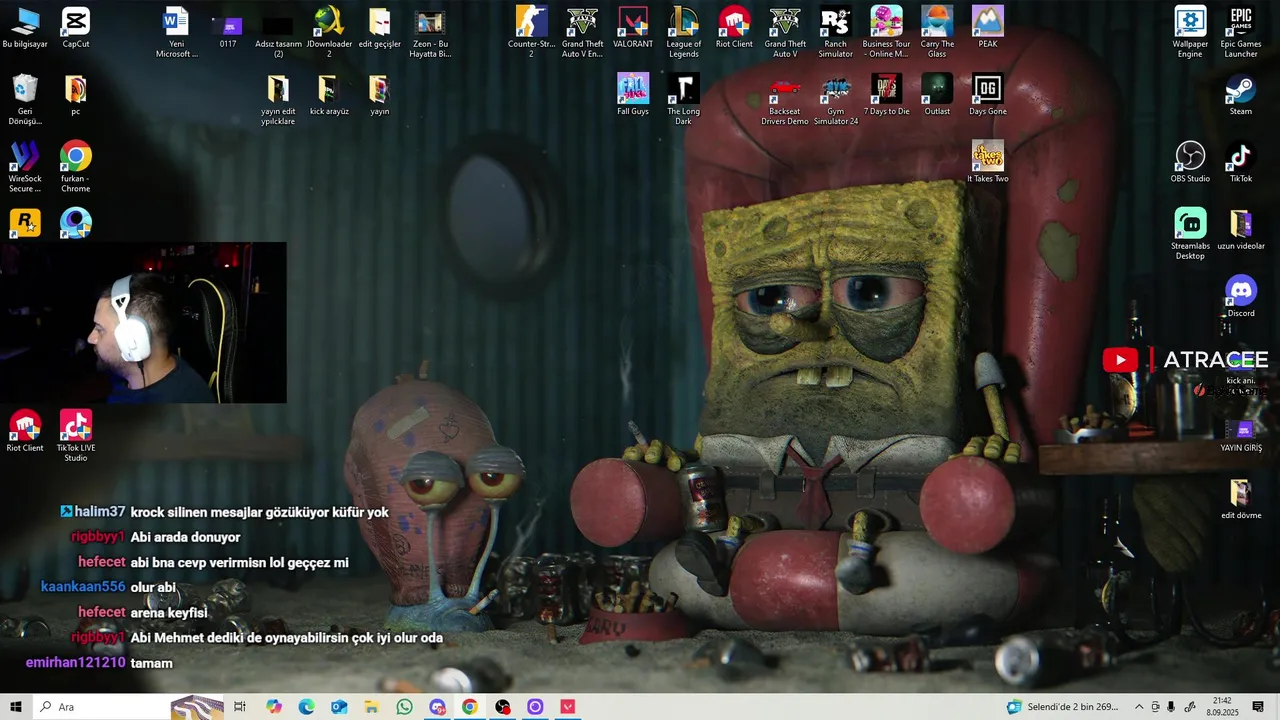Open TikTok shortcut beside OBS Studio
The image size is (1280, 720).
[x=1241, y=162]
